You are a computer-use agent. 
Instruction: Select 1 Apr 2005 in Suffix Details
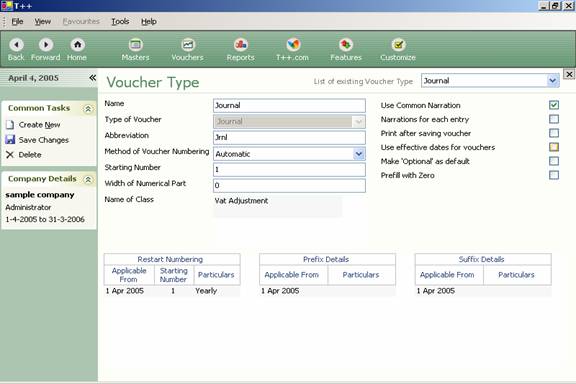tap(435, 291)
